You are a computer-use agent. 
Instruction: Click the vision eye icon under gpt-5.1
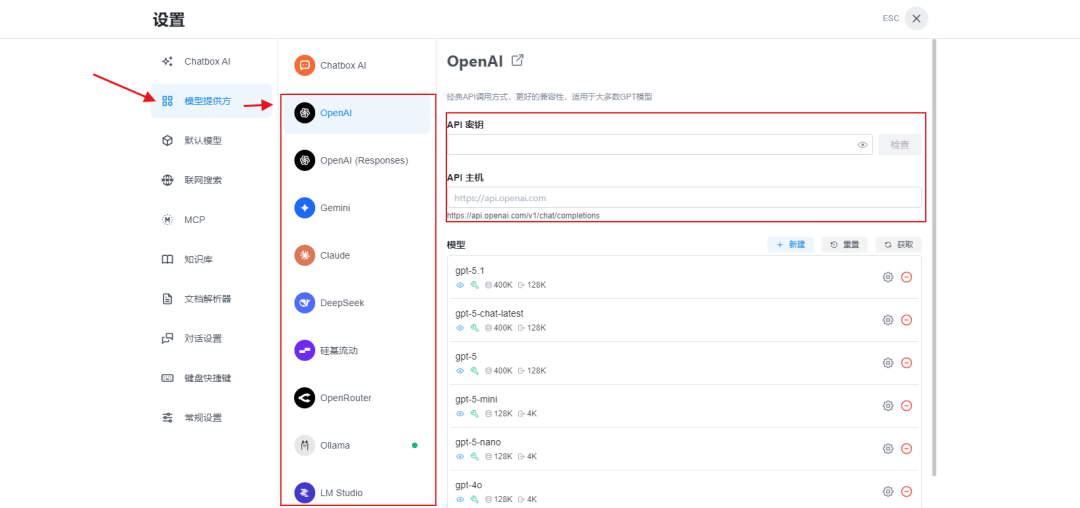coord(460,285)
